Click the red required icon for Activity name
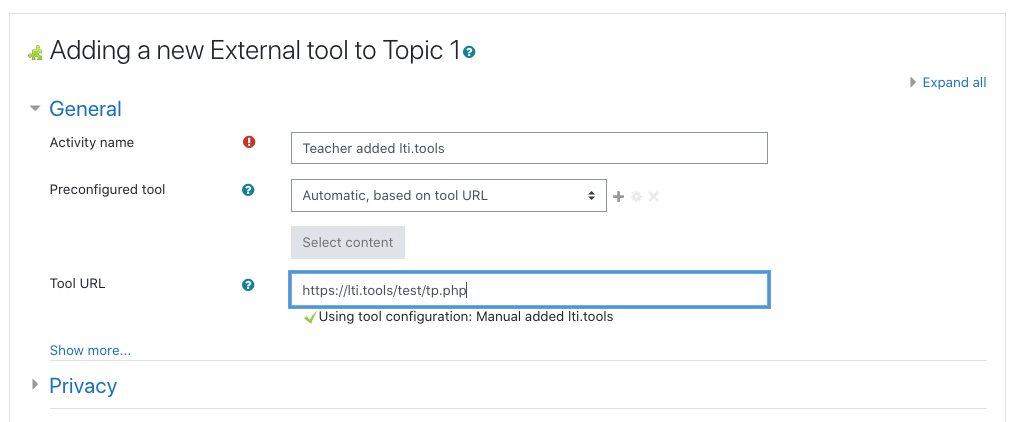The image size is (1015, 422). click(249, 142)
